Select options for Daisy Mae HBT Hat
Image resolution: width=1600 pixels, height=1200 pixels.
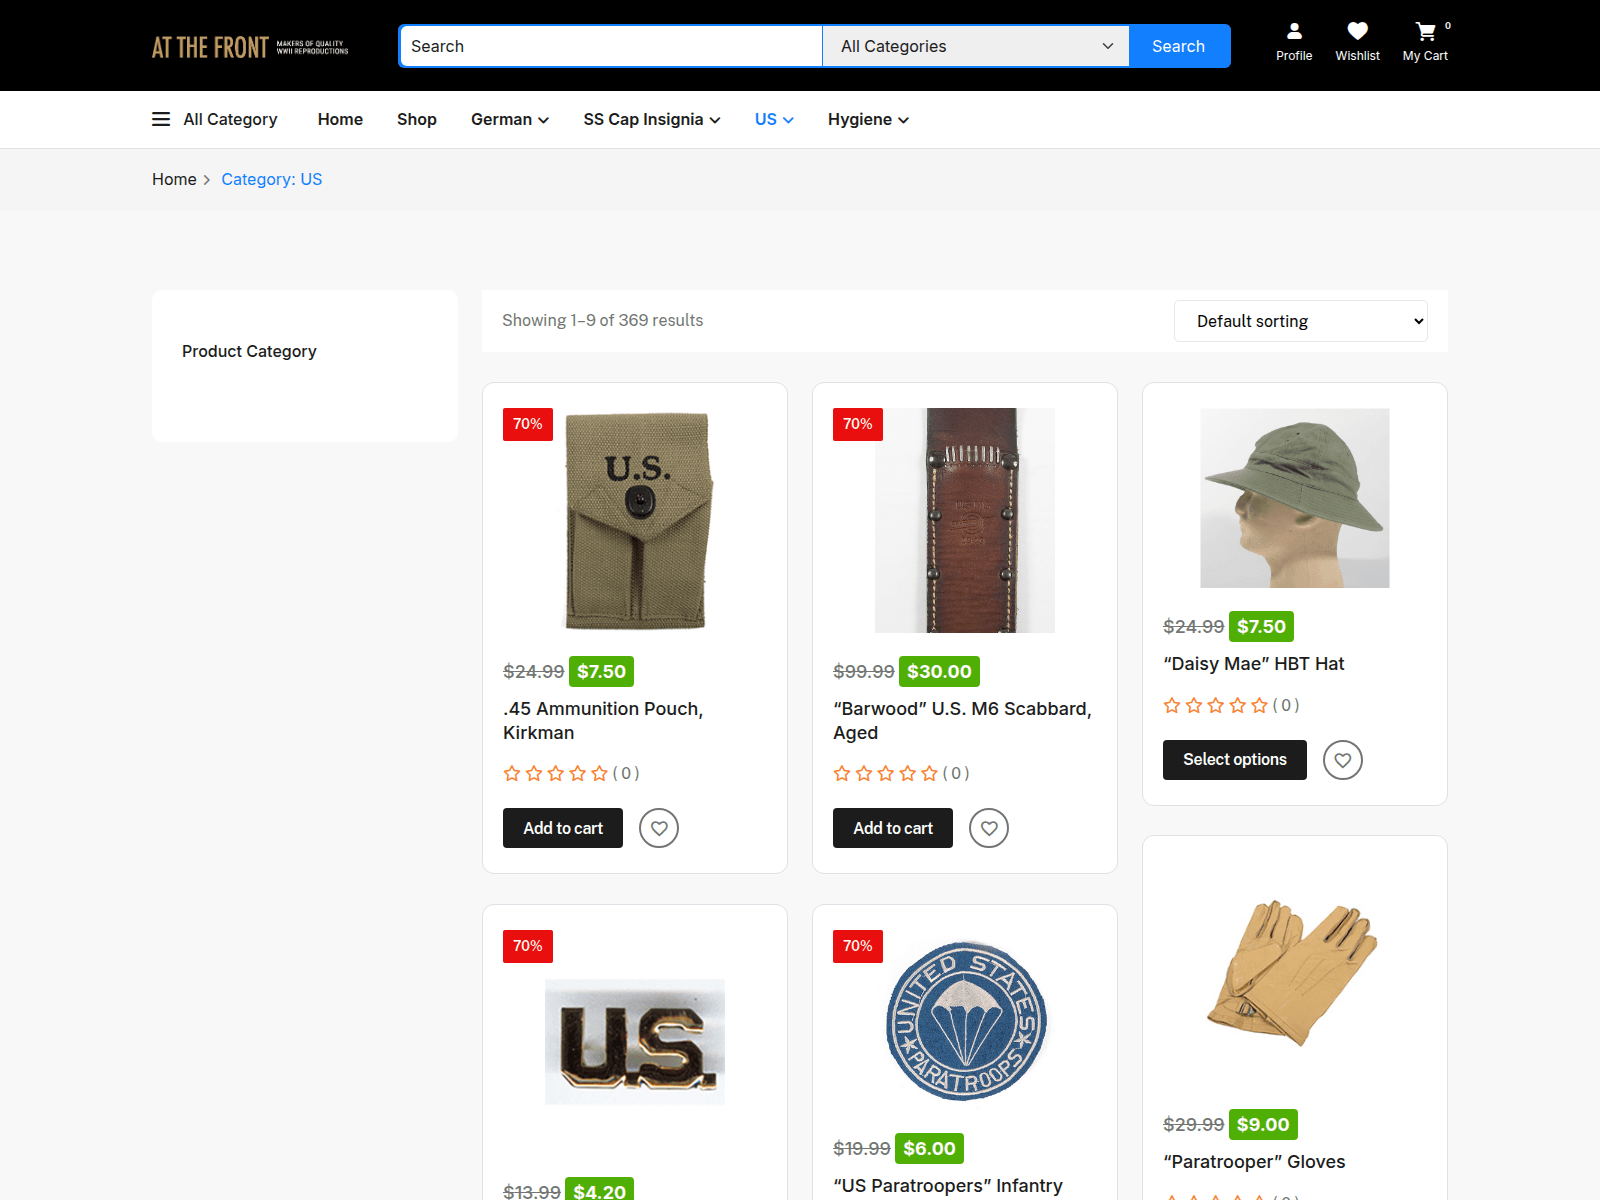pos(1235,760)
